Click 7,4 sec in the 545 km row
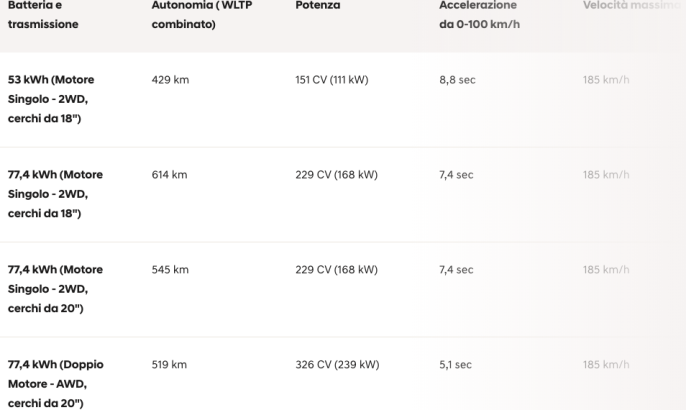The width and height of the screenshot is (686, 410). (x=456, y=270)
